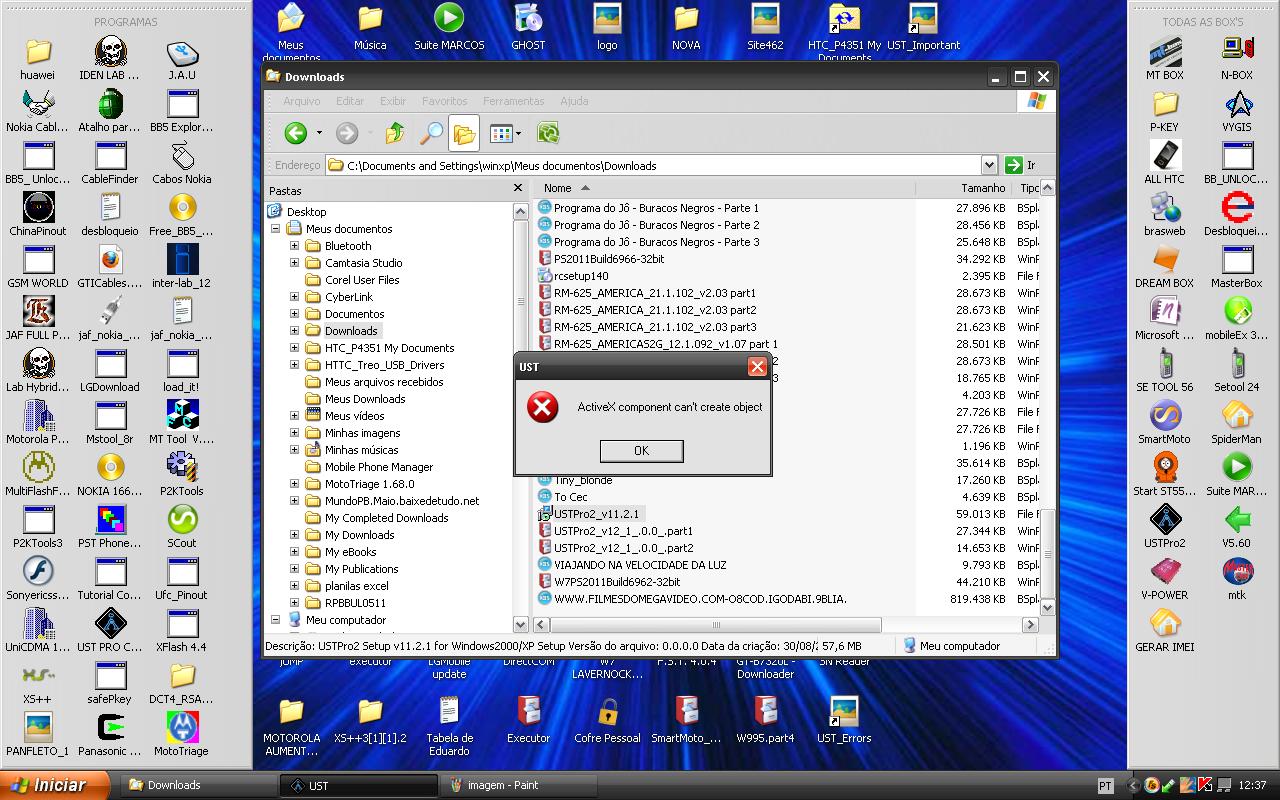Open the J.A.U program icon
1280x800 pixels.
point(182,58)
